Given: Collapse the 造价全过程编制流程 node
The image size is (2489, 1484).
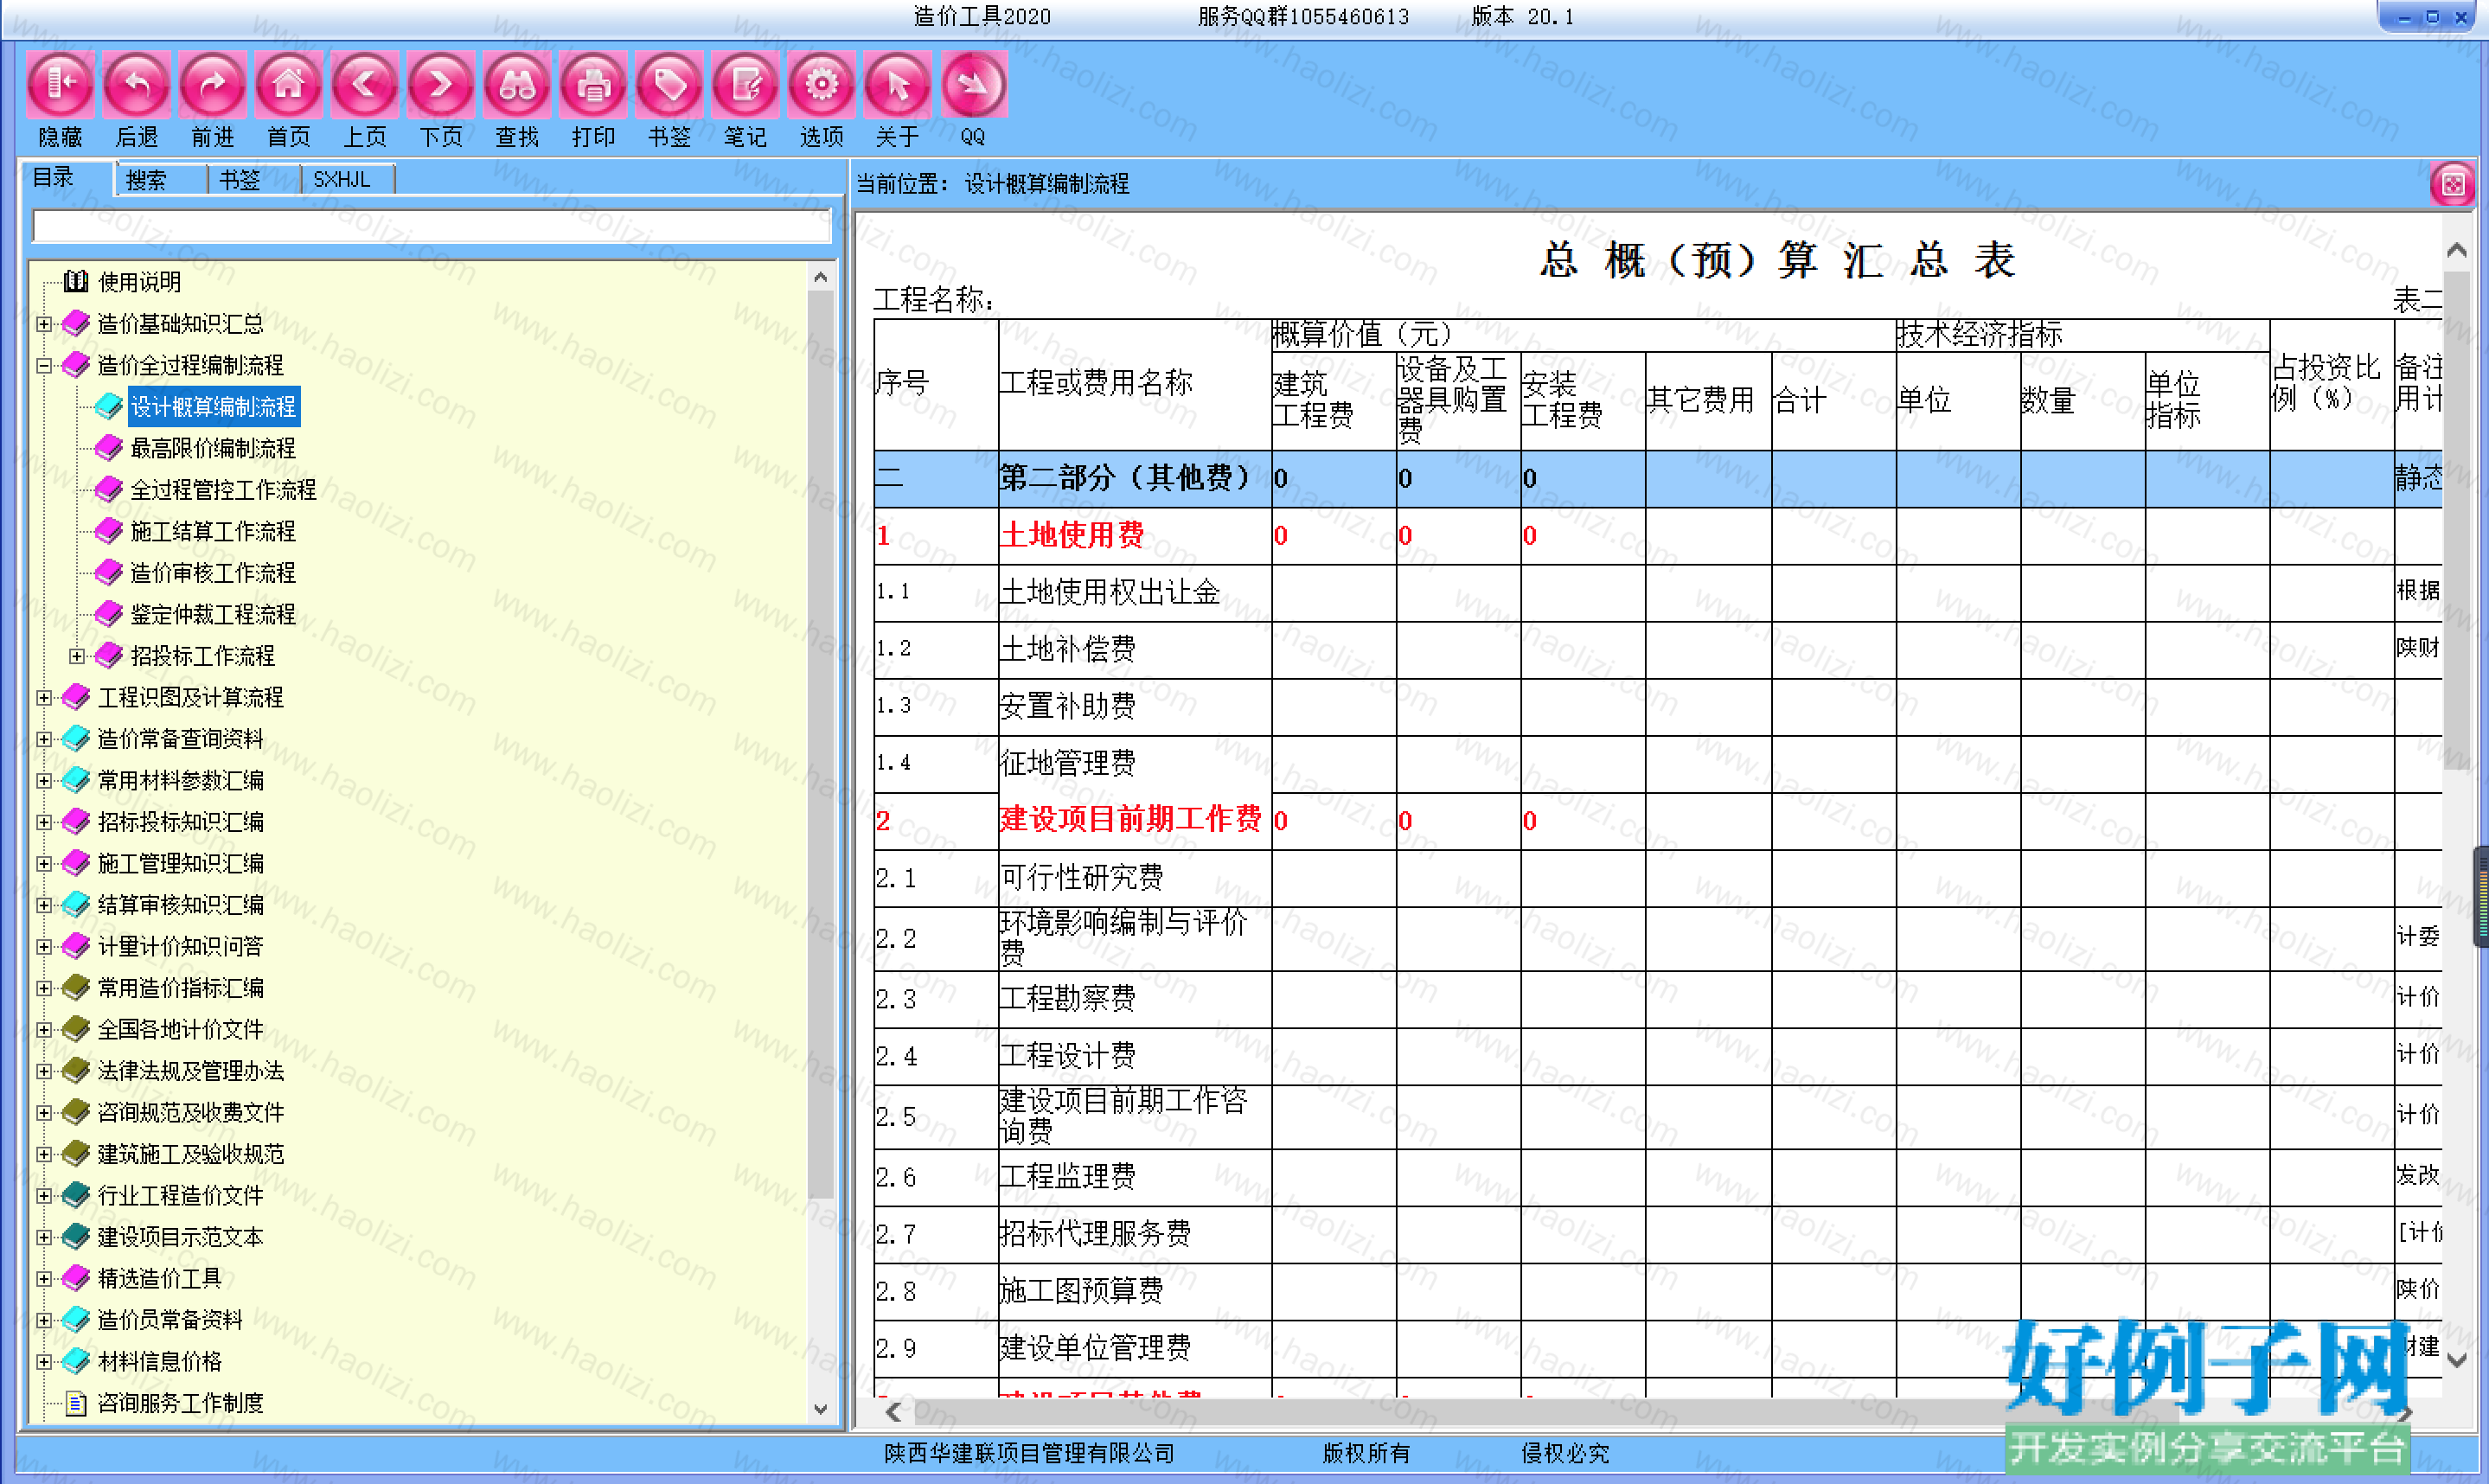Looking at the screenshot, I should click(x=44, y=366).
